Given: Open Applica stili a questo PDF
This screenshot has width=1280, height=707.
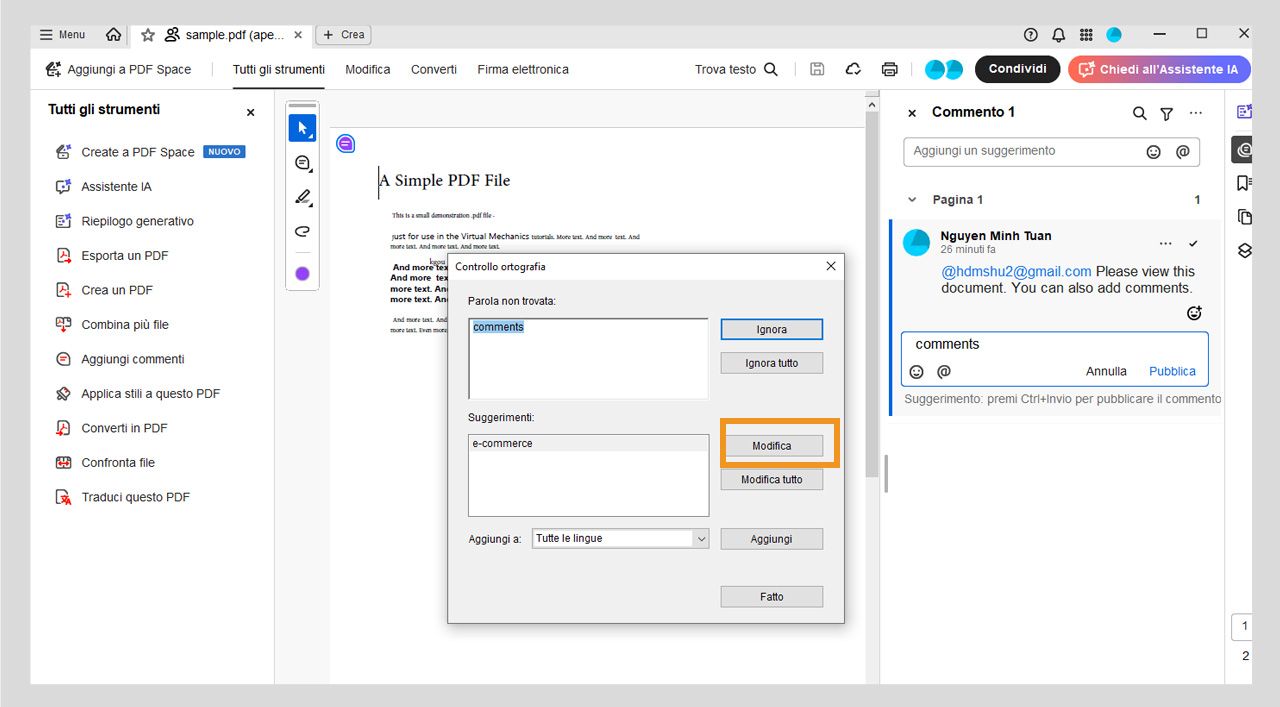Looking at the screenshot, I should pos(137,394).
